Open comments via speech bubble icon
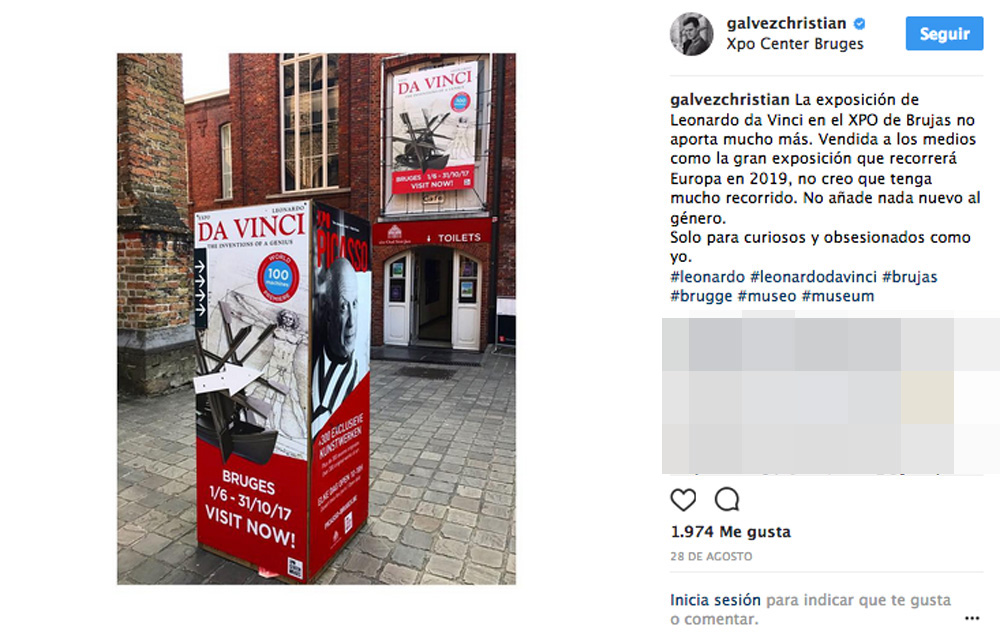 tap(727, 499)
